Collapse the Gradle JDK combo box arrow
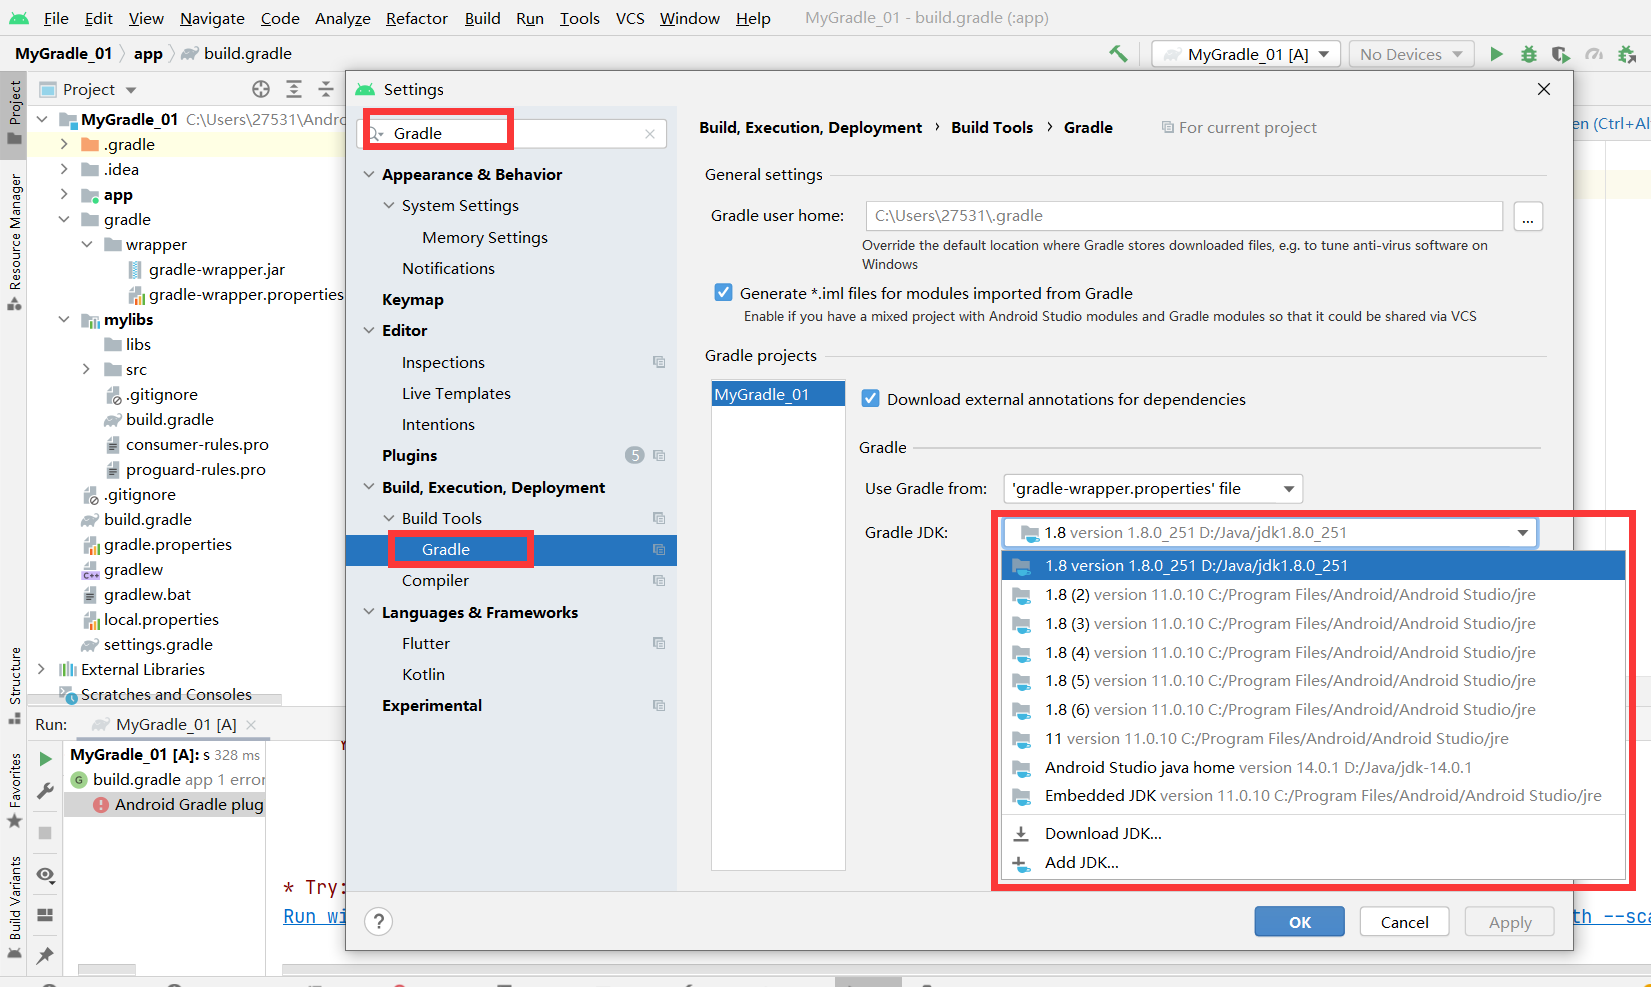Screen dimensions: 1651x987 [1522, 533]
